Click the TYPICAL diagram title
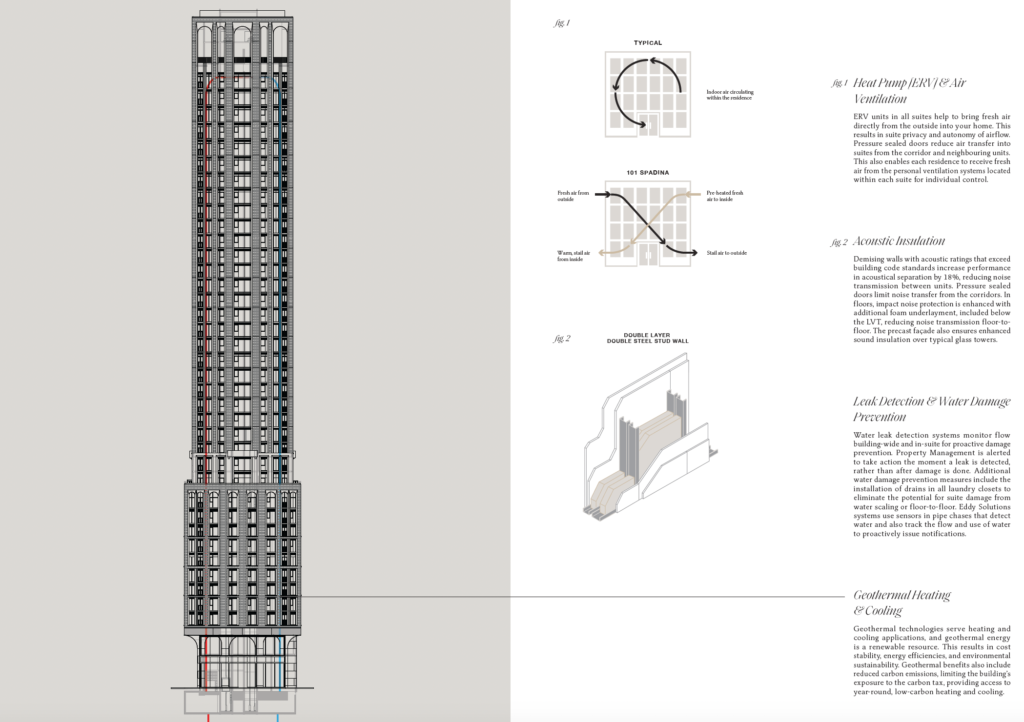The width and height of the screenshot is (1024, 722). [x=647, y=43]
